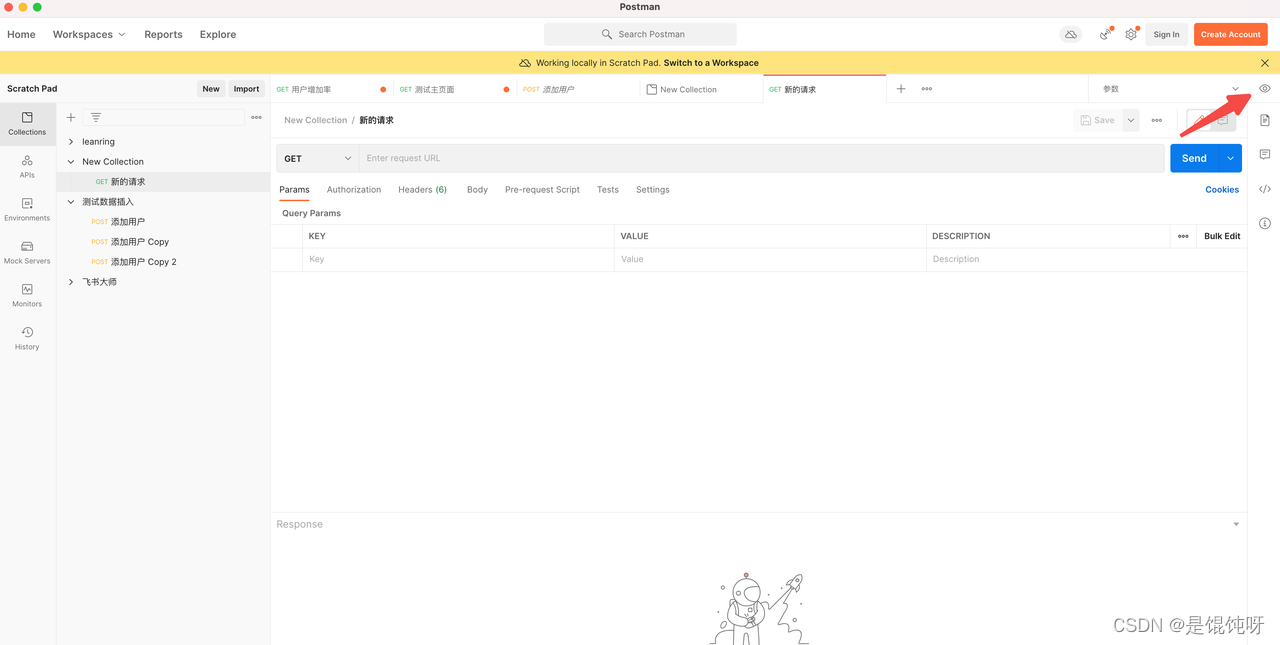
Task: Open the GET method dropdown
Action: (318, 158)
